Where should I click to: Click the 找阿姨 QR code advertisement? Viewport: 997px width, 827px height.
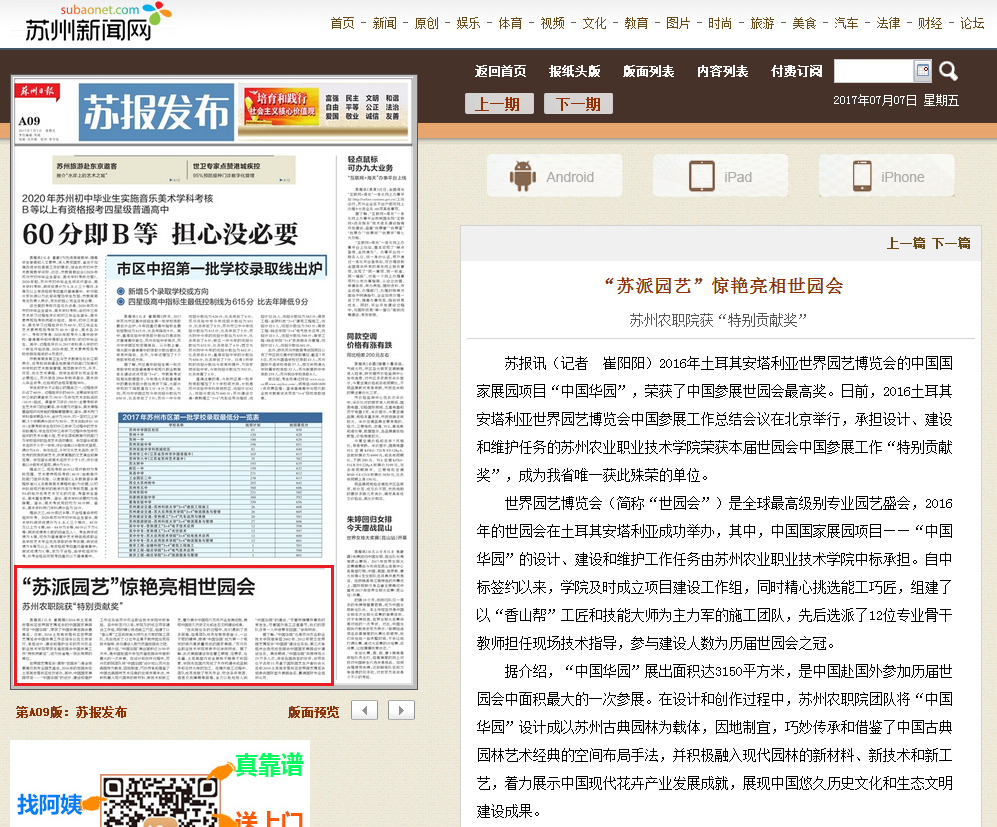pos(160,783)
